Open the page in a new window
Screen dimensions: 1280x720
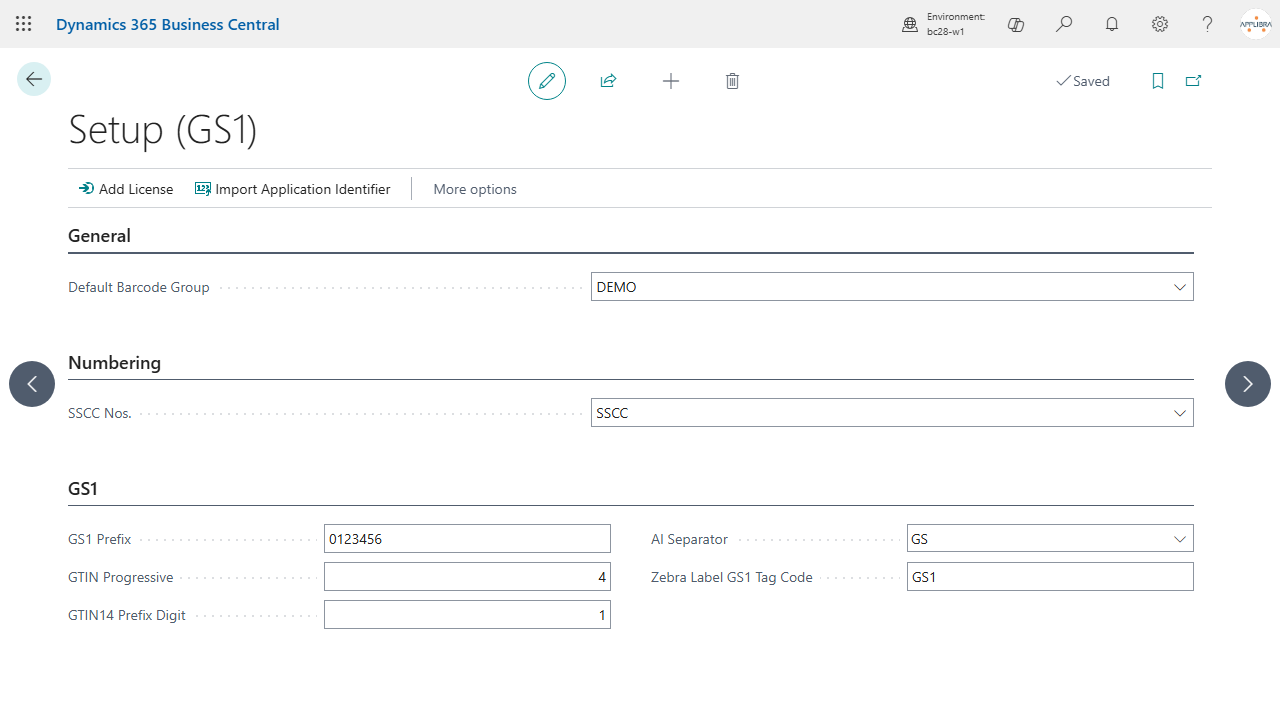(1193, 81)
